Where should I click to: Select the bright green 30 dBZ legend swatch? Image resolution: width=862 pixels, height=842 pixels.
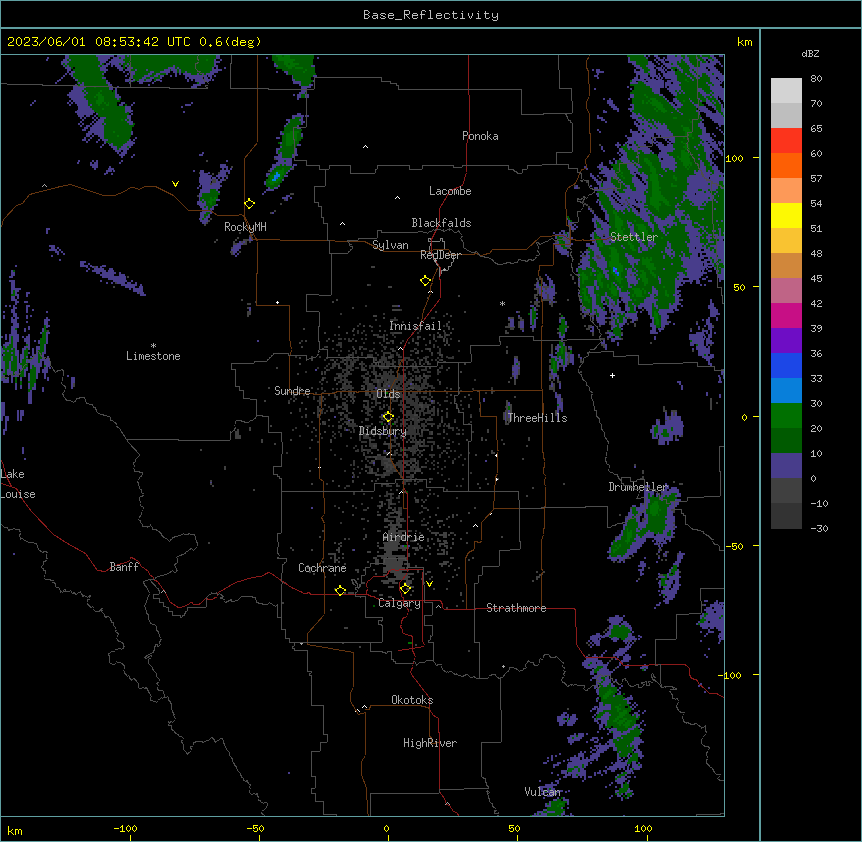[786, 416]
